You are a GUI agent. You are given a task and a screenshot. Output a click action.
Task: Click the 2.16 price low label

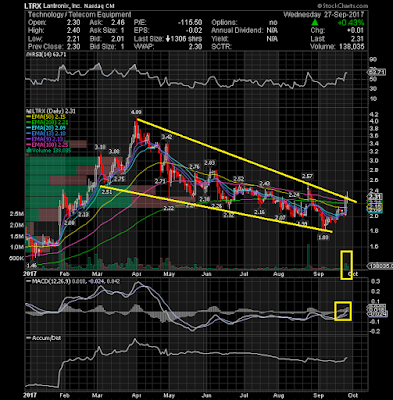tap(259, 212)
